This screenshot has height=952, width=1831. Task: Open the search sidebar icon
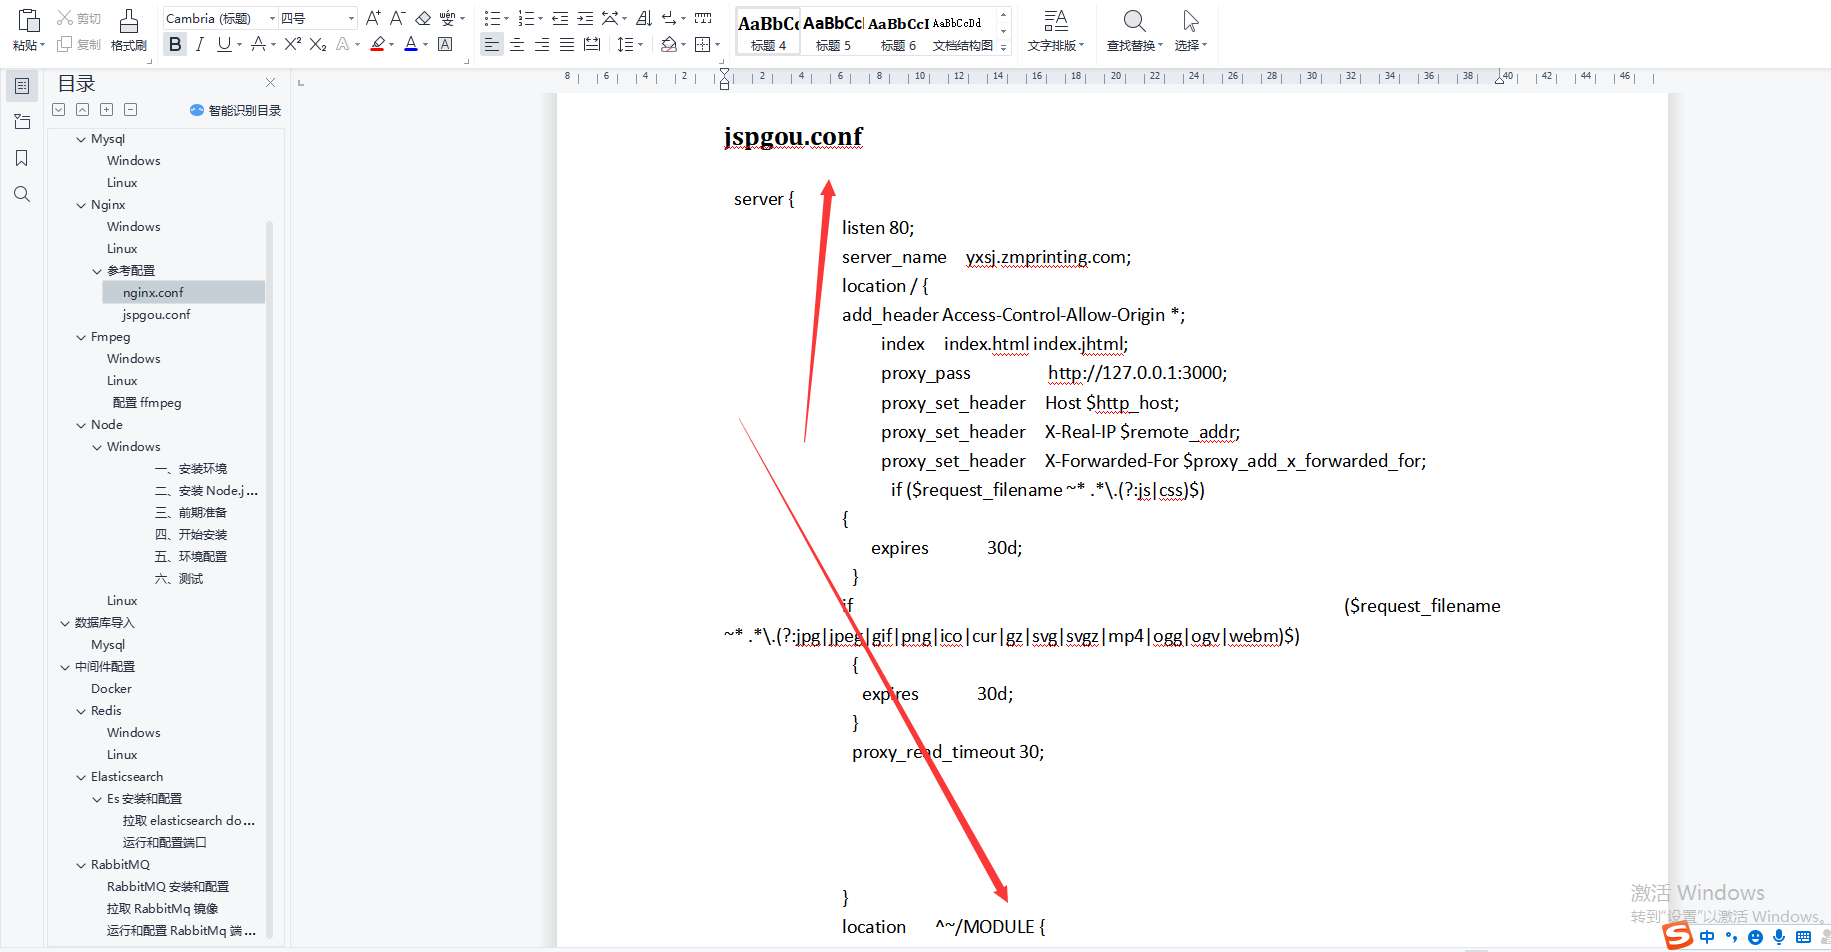click(22, 194)
